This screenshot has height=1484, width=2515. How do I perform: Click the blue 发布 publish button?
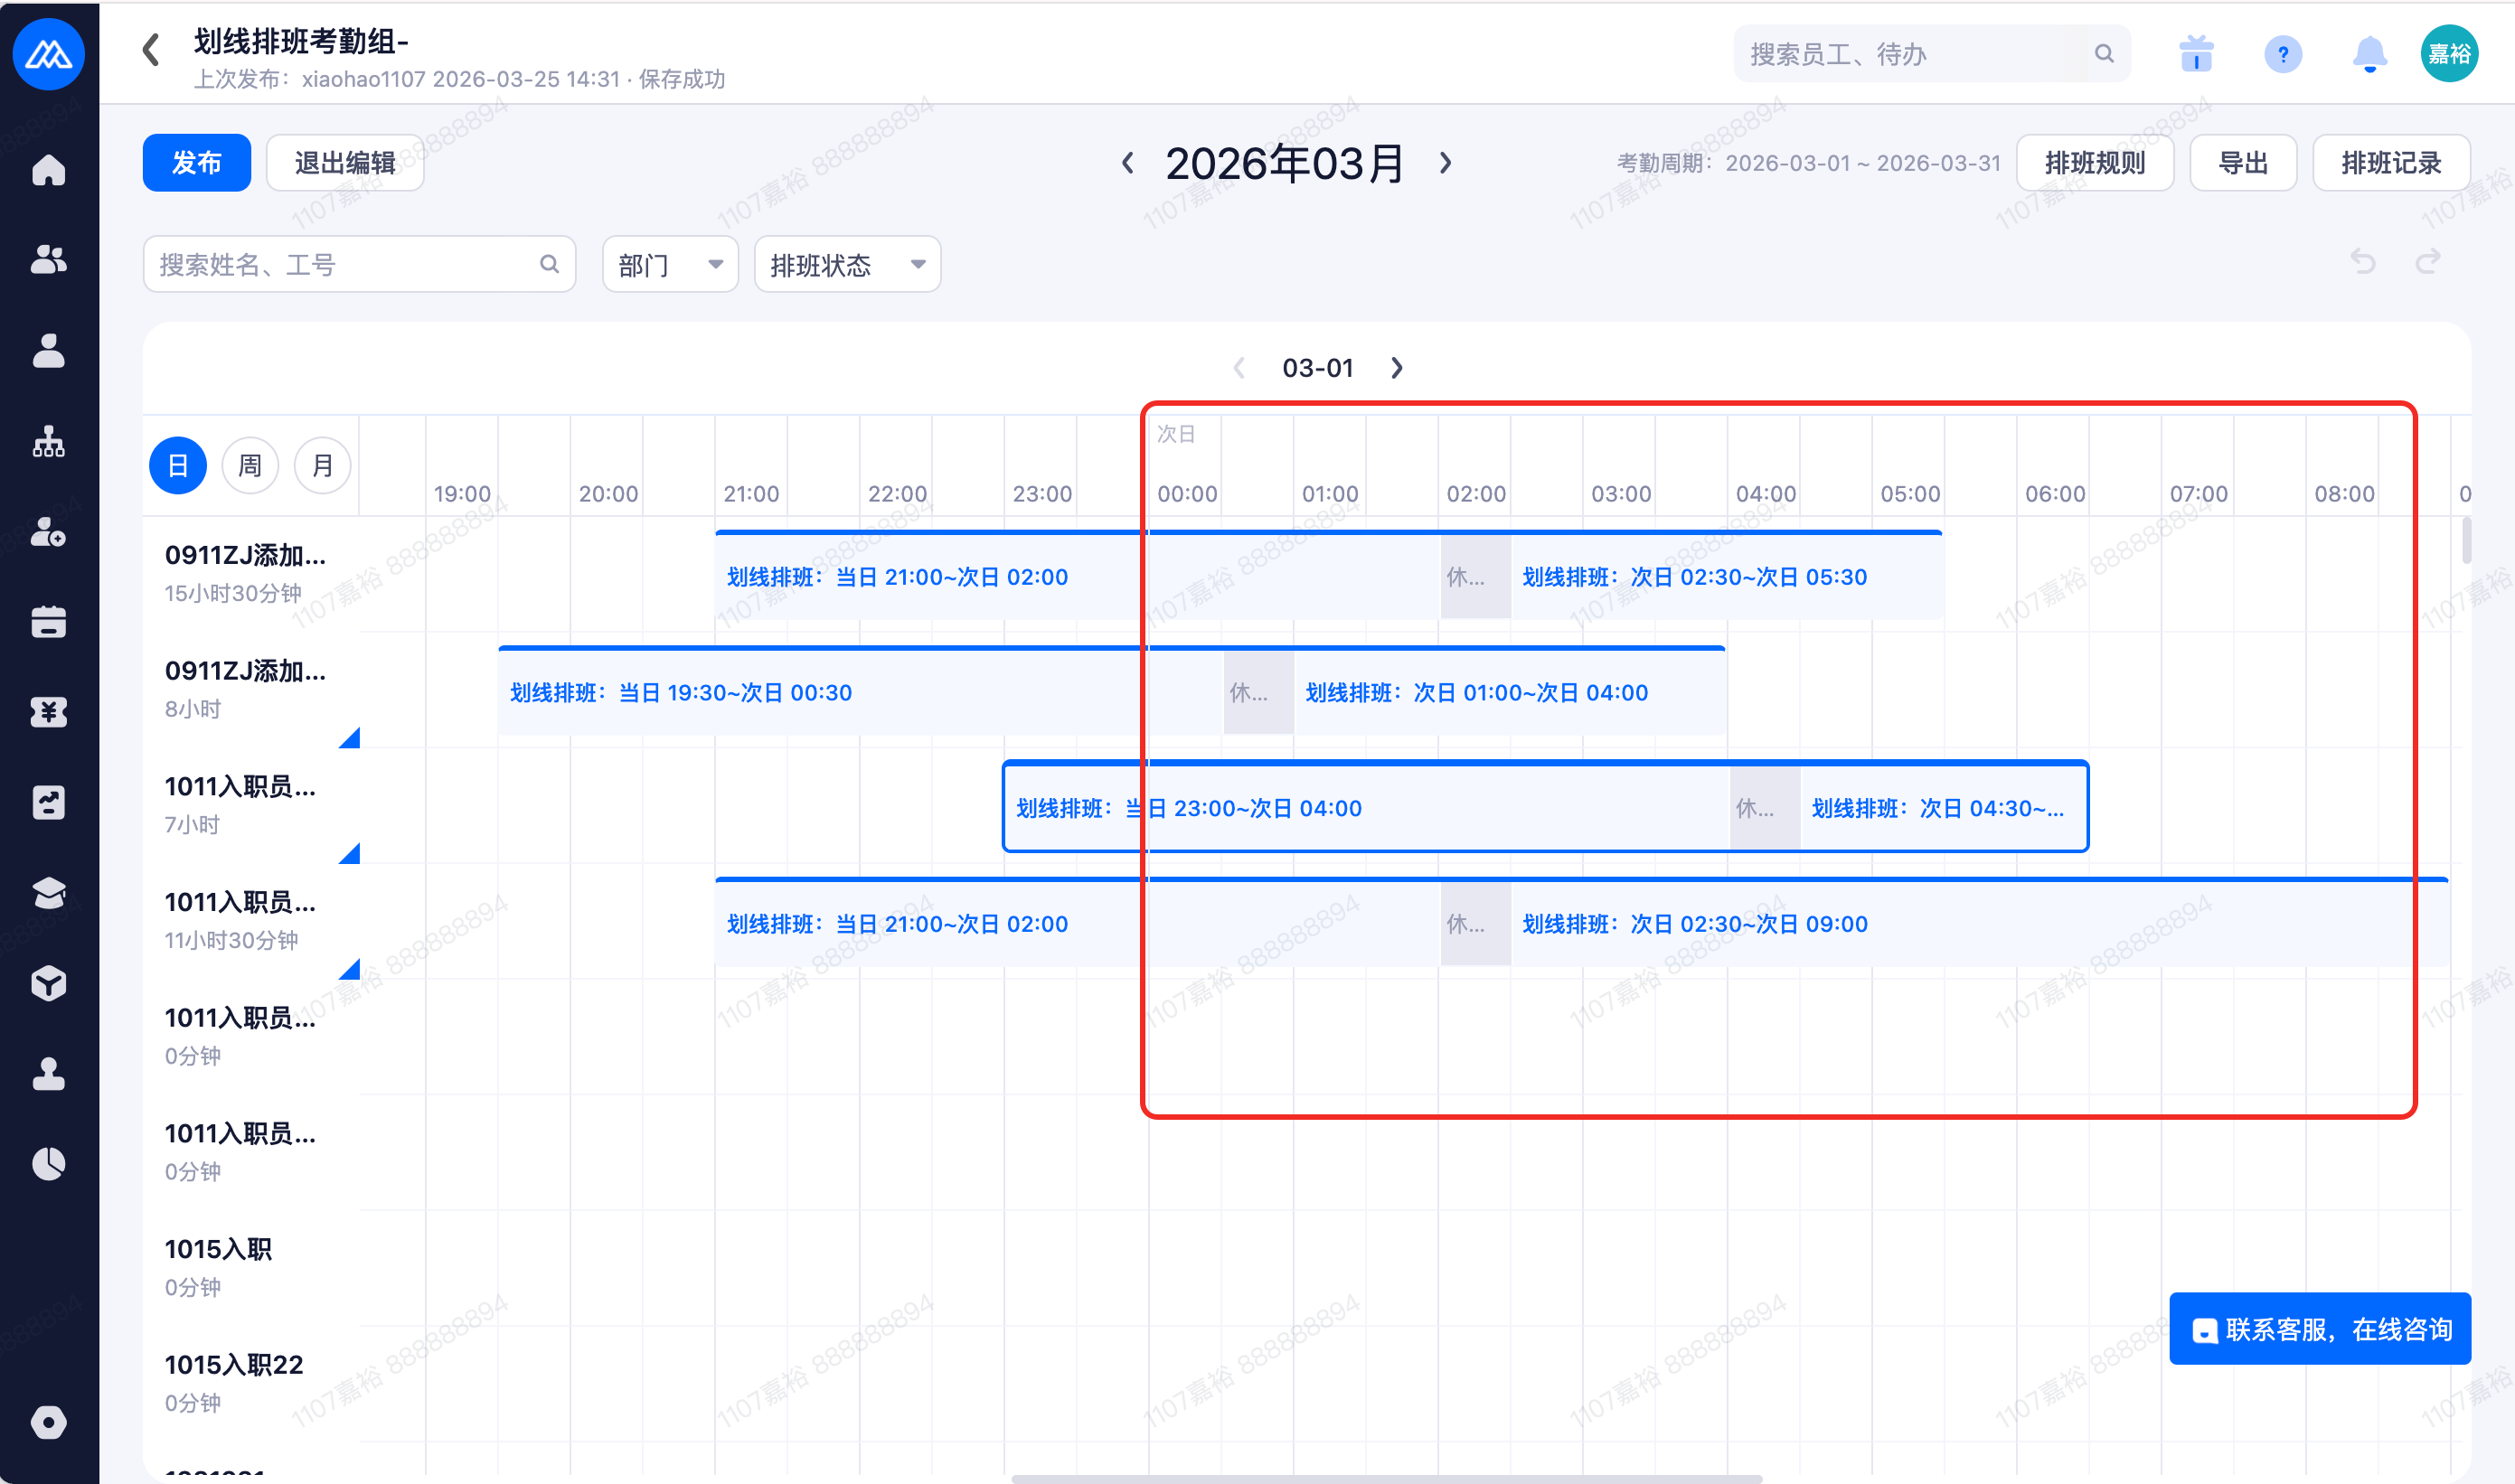[196, 163]
